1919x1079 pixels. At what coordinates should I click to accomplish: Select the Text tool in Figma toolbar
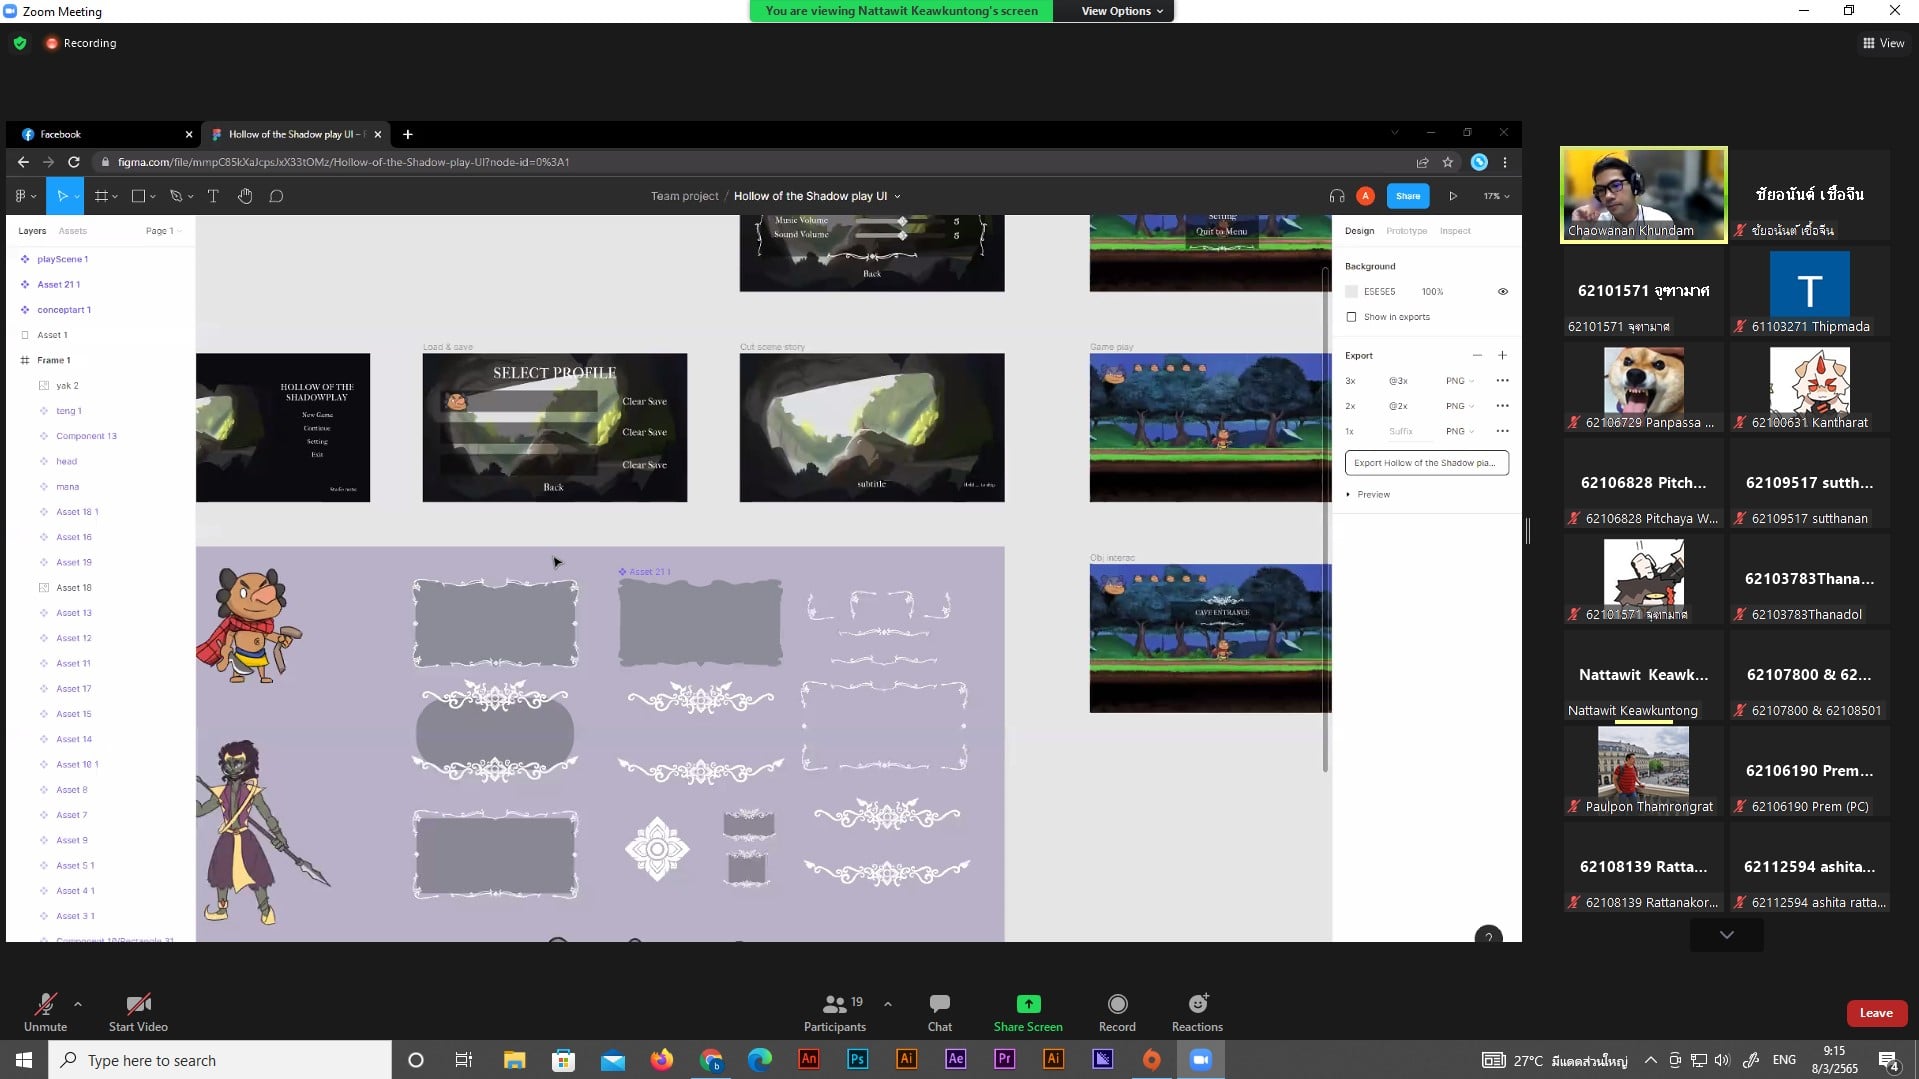pos(213,196)
